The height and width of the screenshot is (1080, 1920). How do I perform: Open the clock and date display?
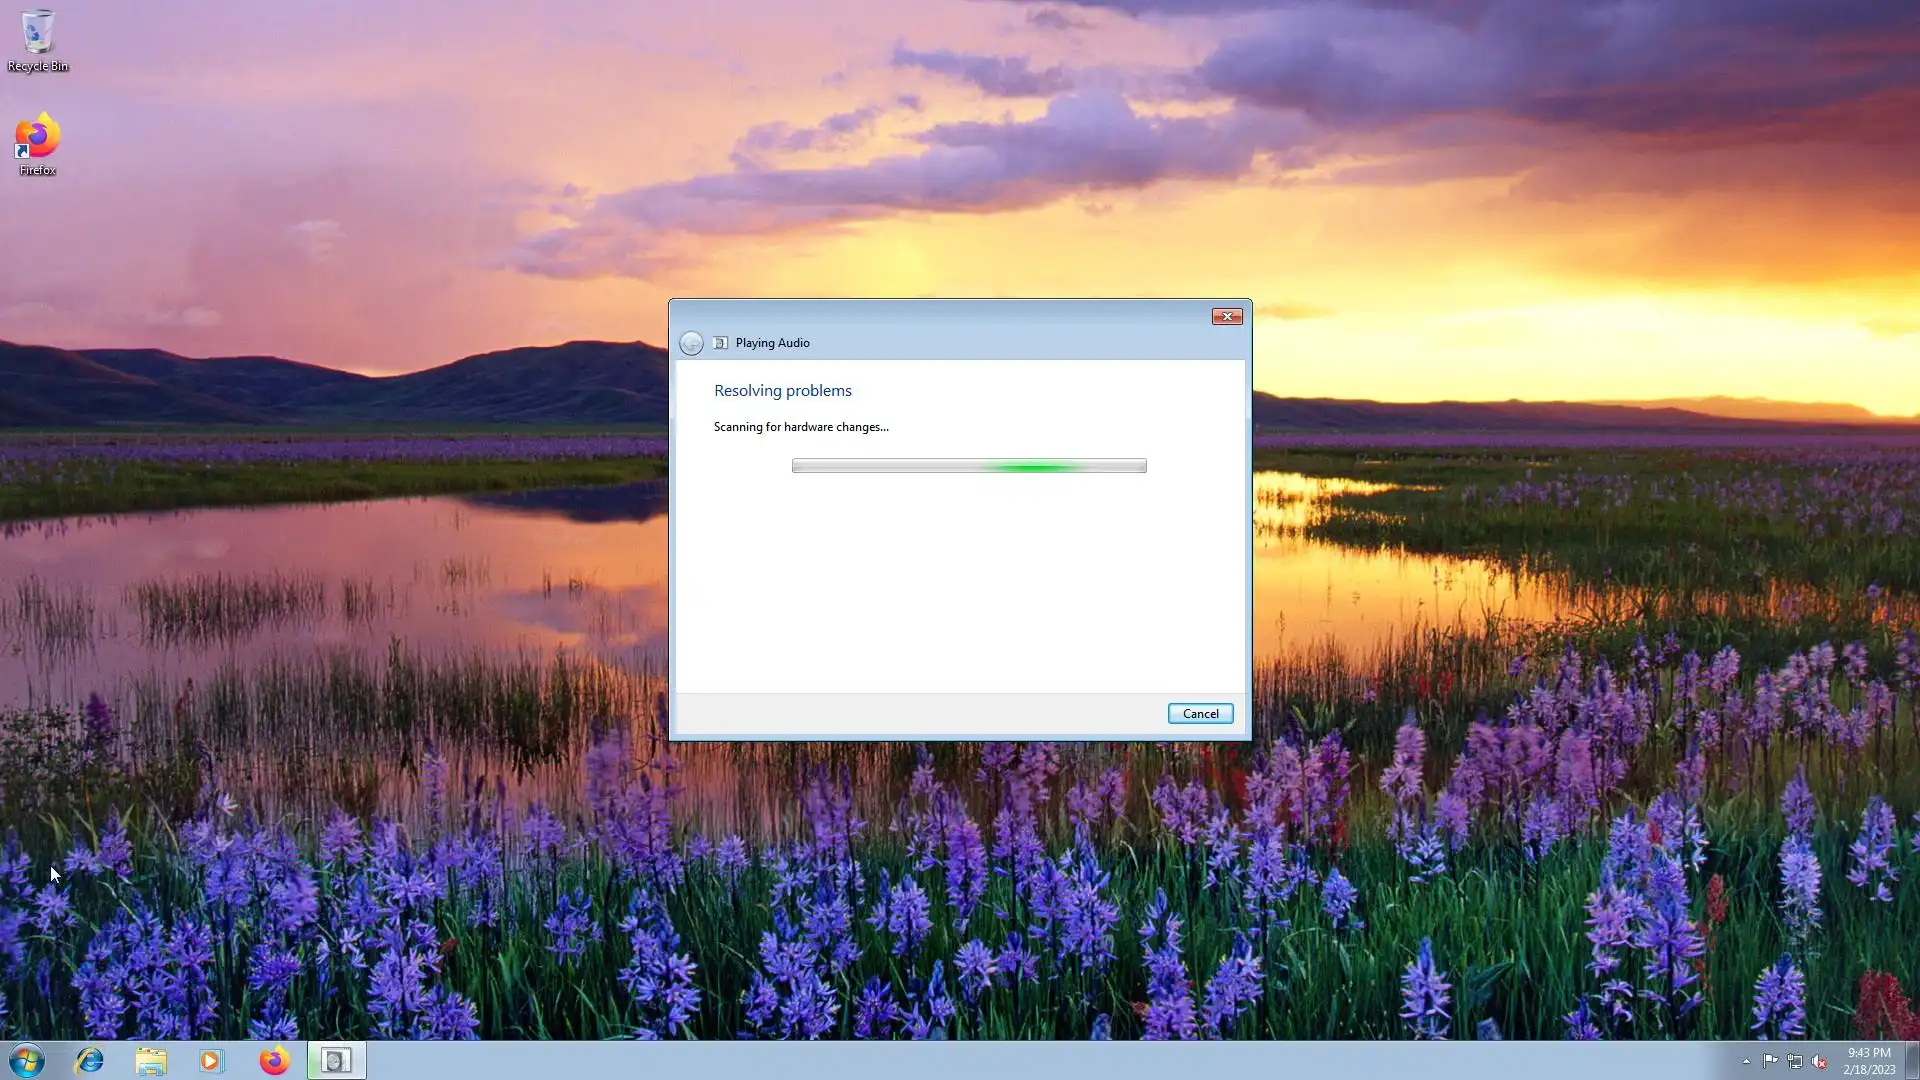pos(1868,1060)
